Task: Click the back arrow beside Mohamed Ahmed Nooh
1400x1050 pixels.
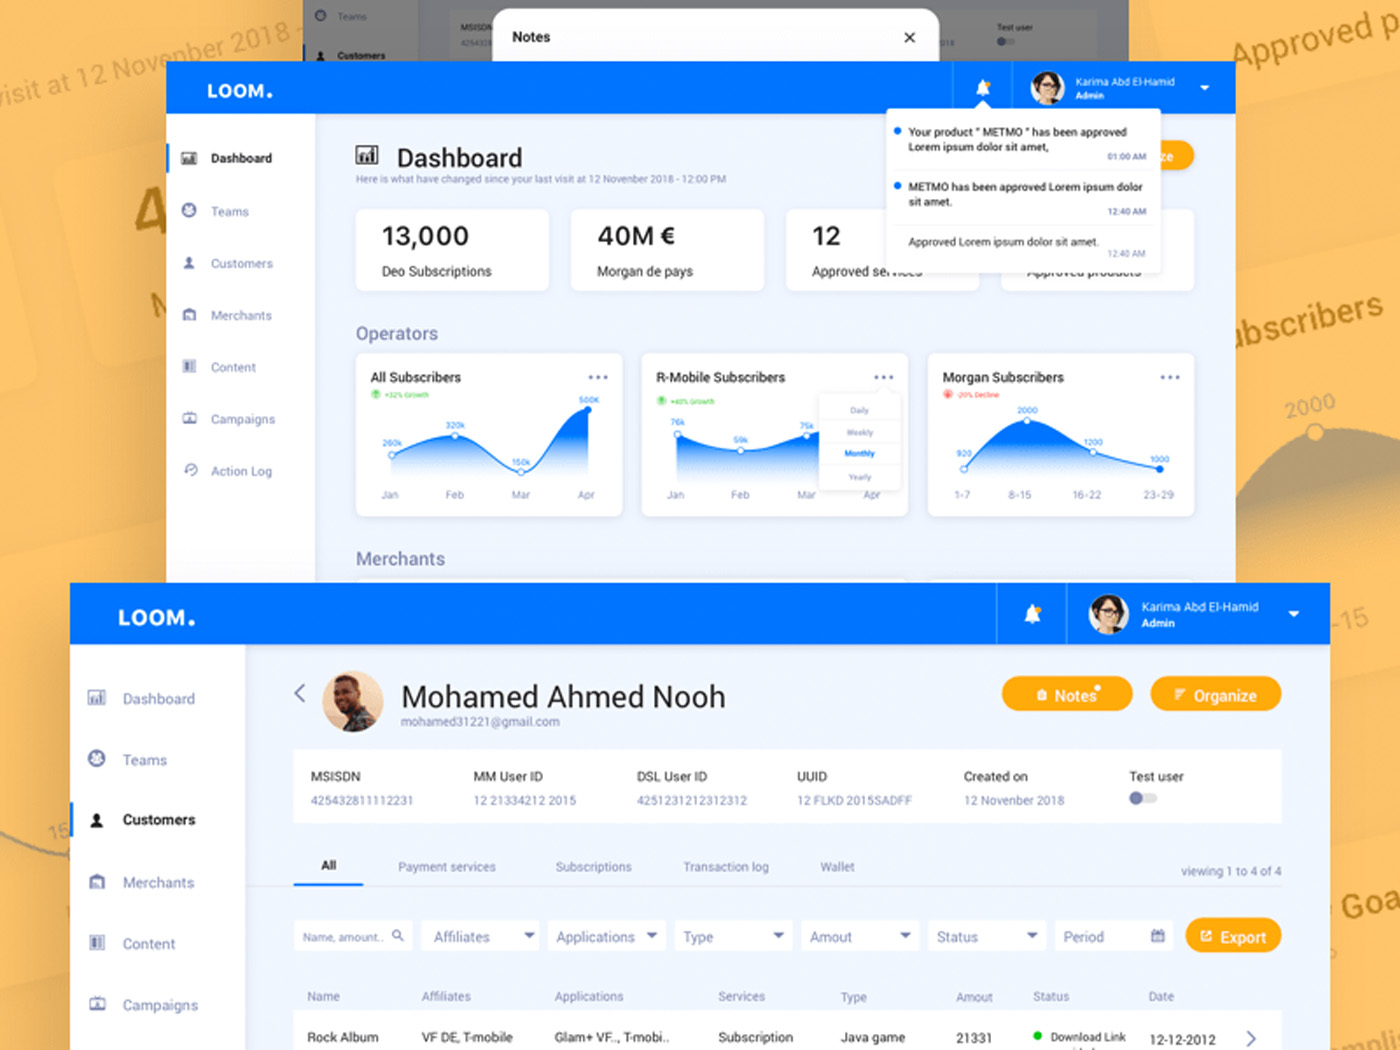Action: (x=299, y=693)
